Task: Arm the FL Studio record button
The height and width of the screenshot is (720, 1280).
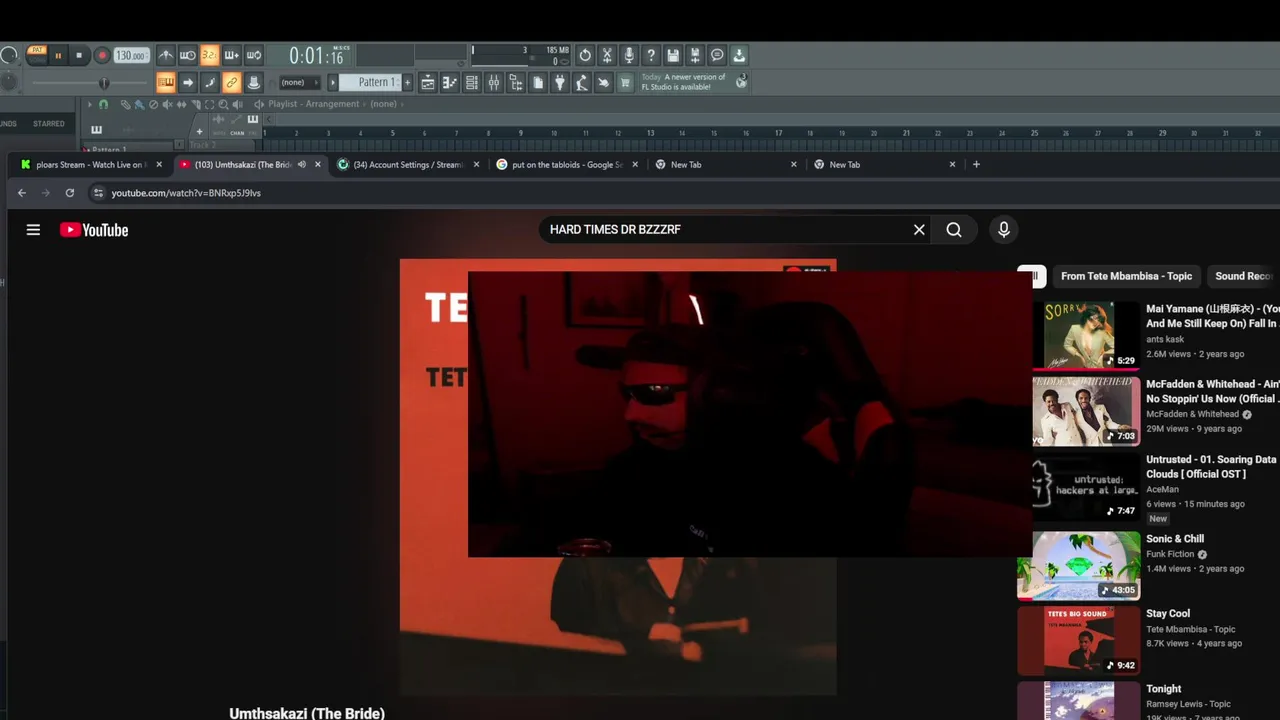Action: (x=102, y=55)
